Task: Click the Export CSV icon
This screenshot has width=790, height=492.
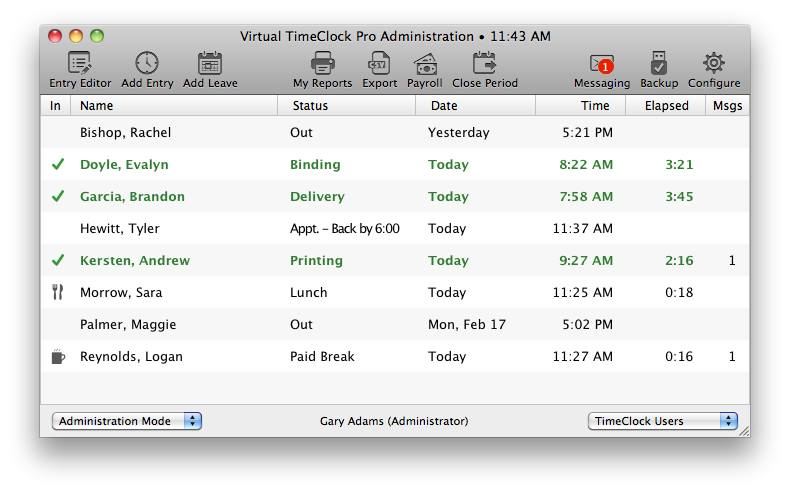Action: [379, 63]
